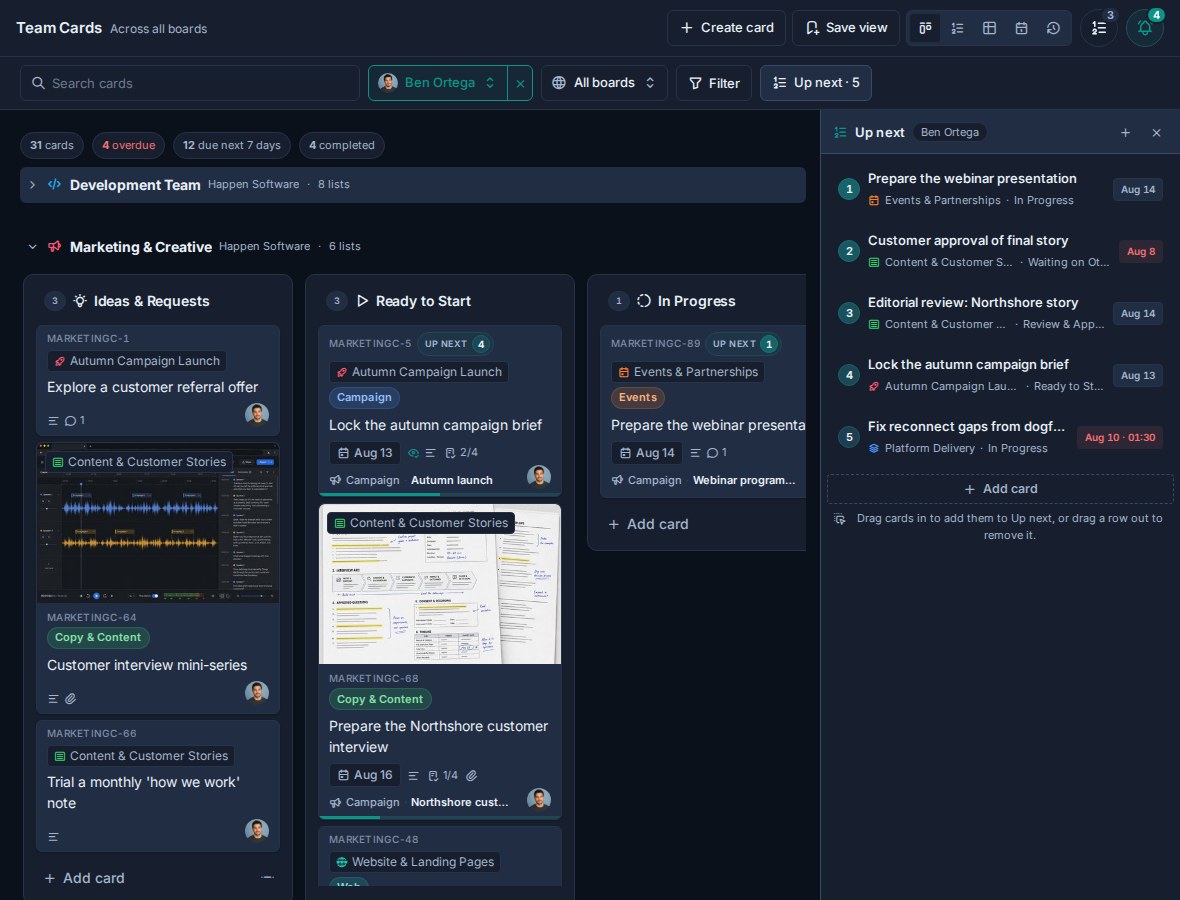Toggle the 12 due next 7 days chip
The image size is (1180, 900).
[x=232, y=145]
